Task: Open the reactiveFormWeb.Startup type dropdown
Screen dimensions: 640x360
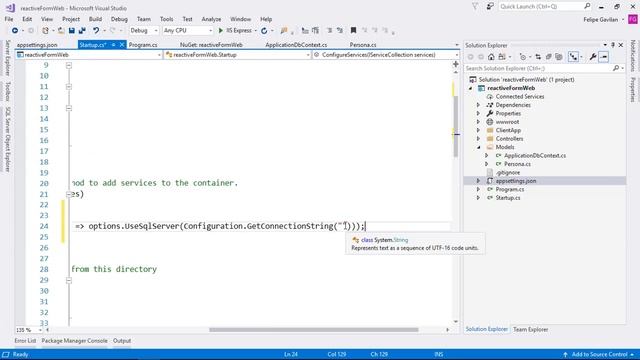Action: pyautogui.click(x=238, y=55)
